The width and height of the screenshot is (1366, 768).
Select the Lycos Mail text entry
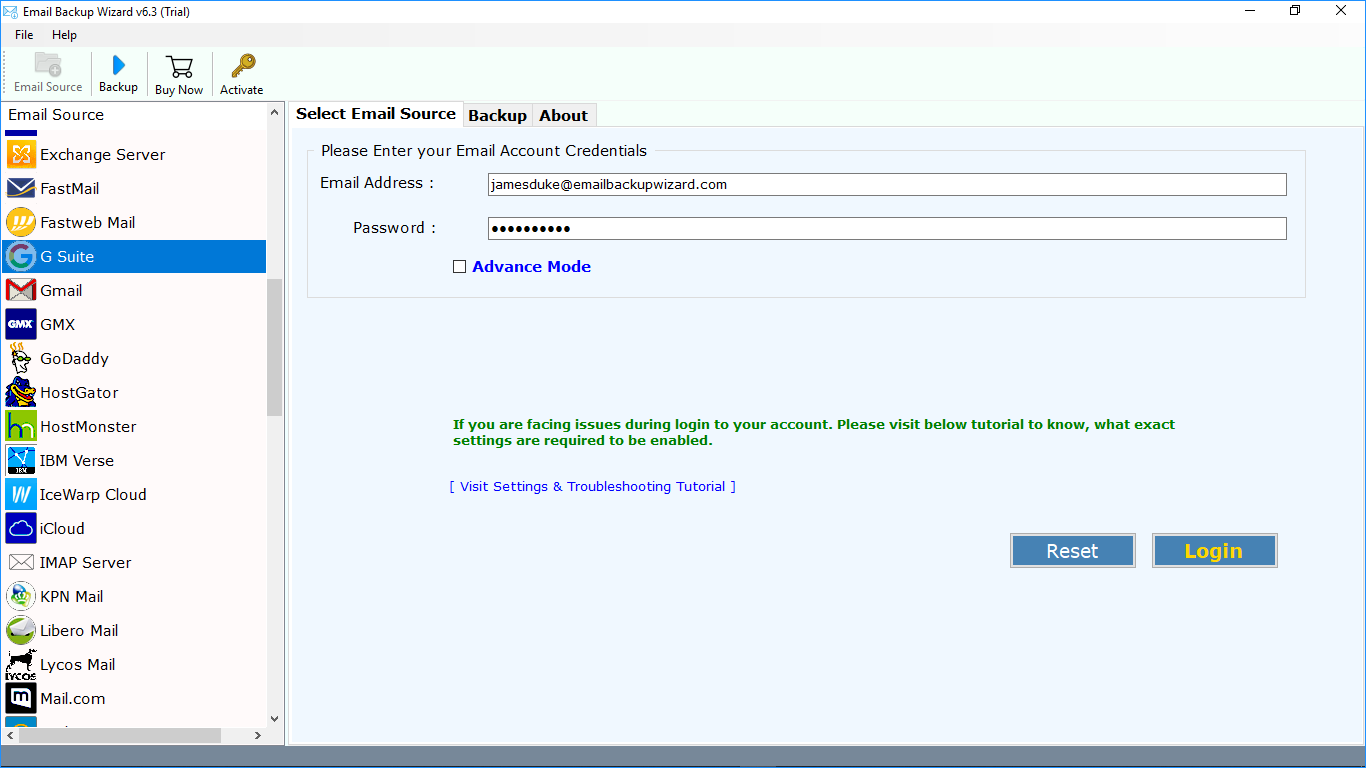(x=77, y=664)
